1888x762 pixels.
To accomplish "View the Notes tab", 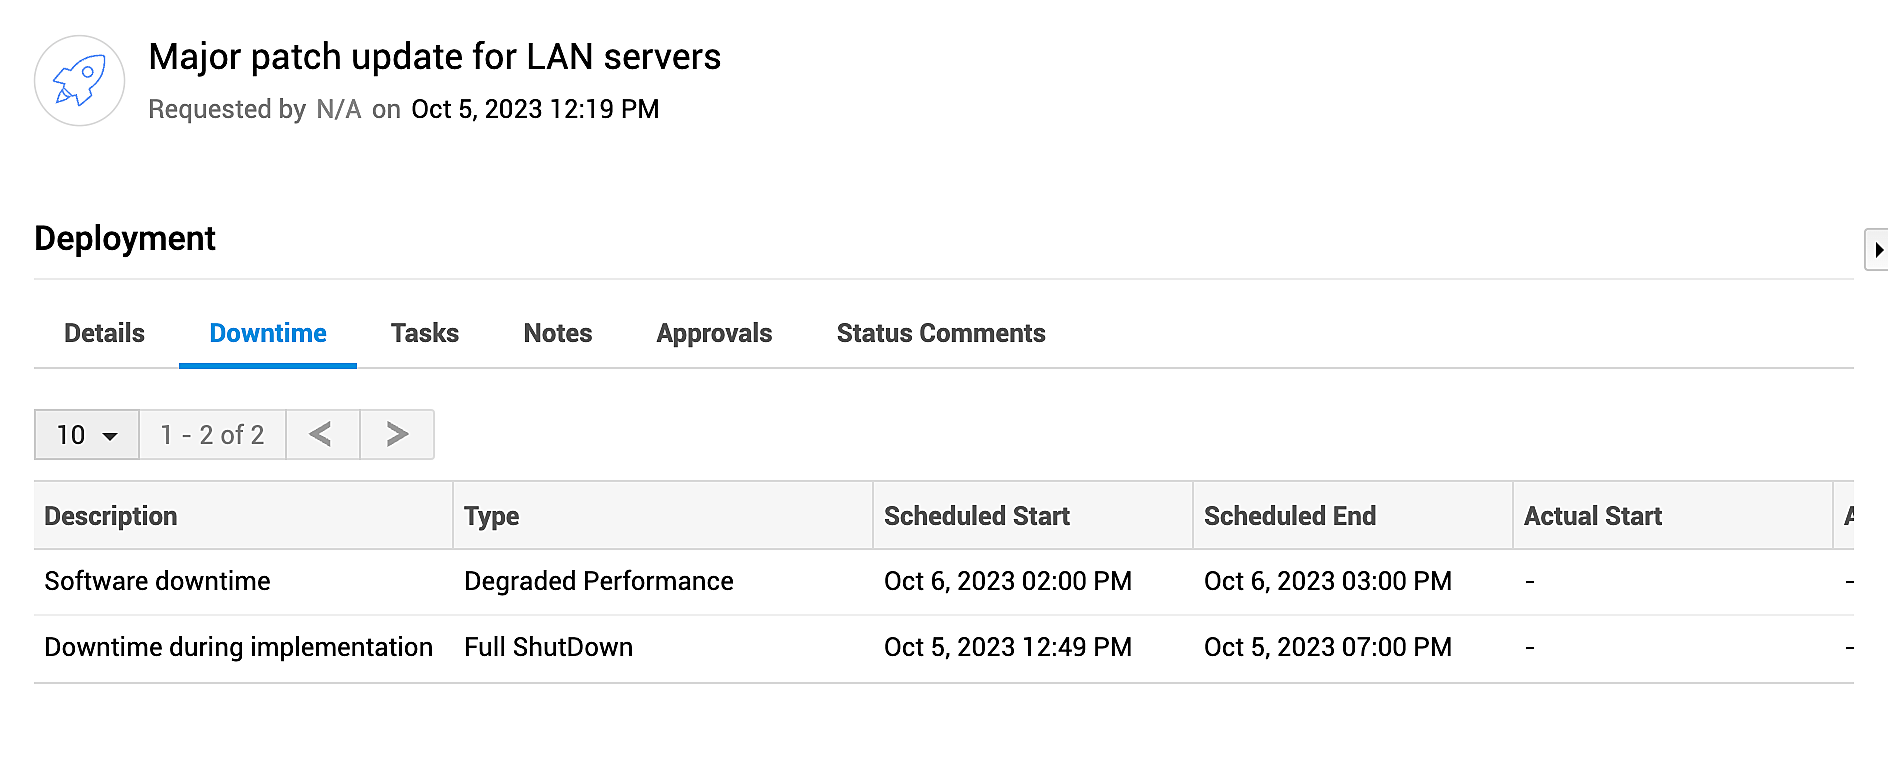I will click(557, 333).
